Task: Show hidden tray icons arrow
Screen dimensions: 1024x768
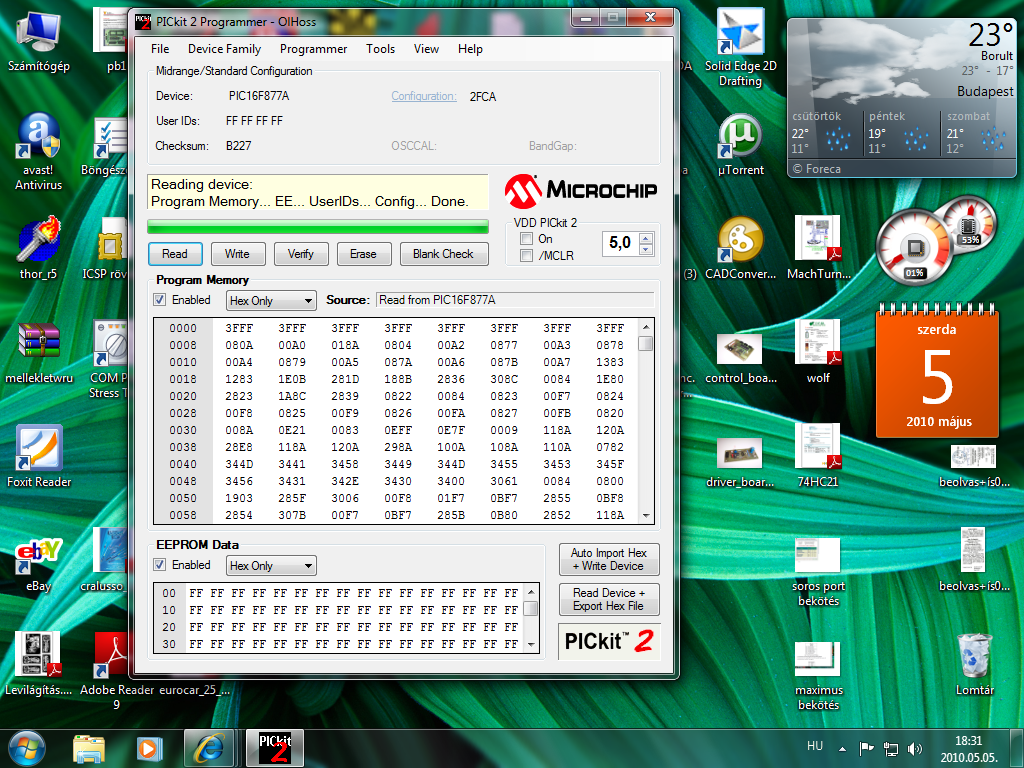Action: [842, 749]
